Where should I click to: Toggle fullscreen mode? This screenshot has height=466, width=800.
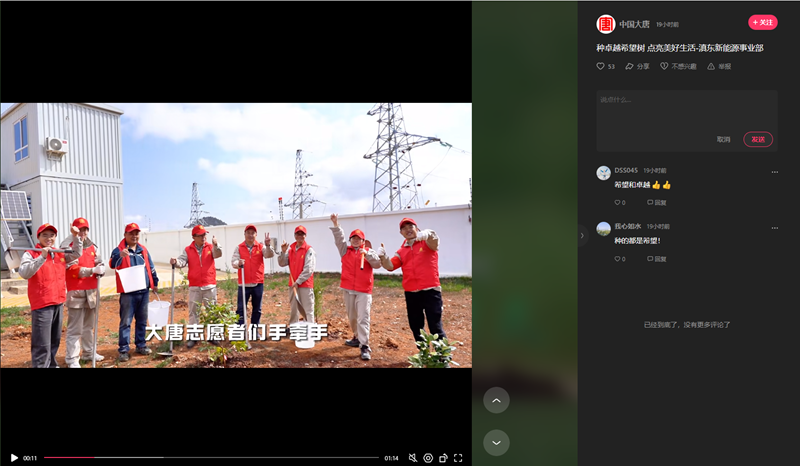click(458, 458)
